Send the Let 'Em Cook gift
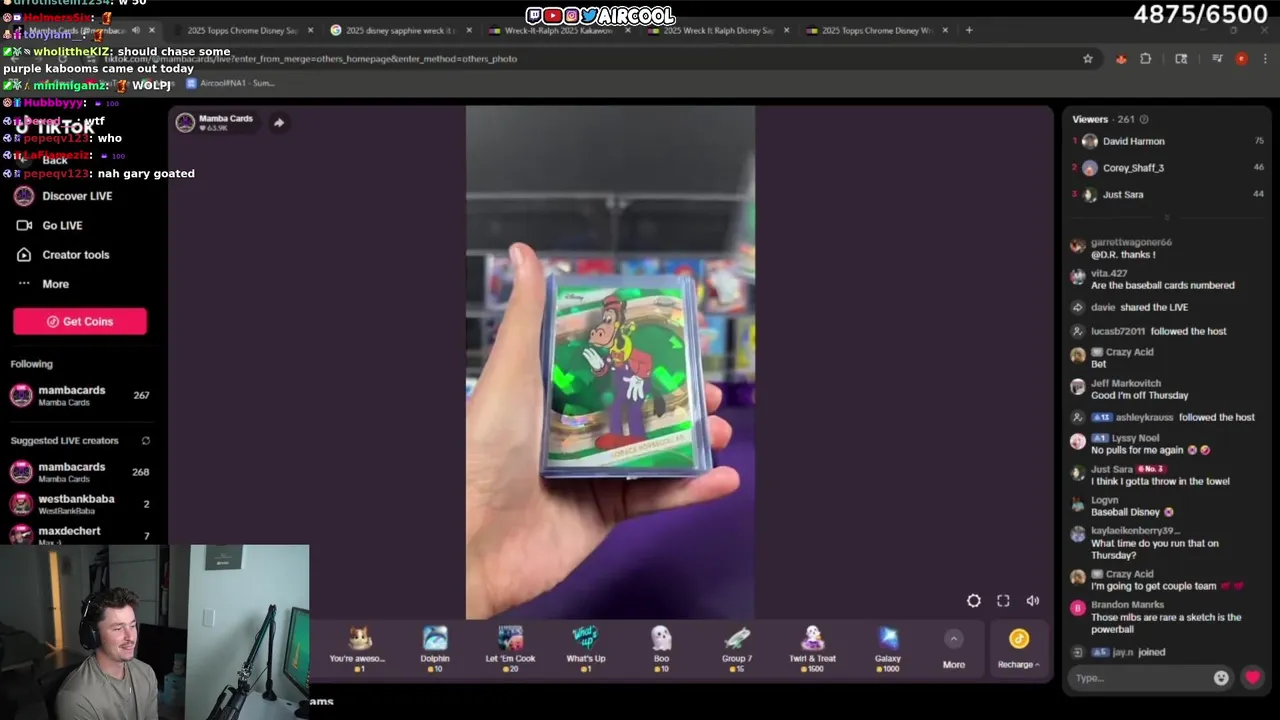 (510, 648)
